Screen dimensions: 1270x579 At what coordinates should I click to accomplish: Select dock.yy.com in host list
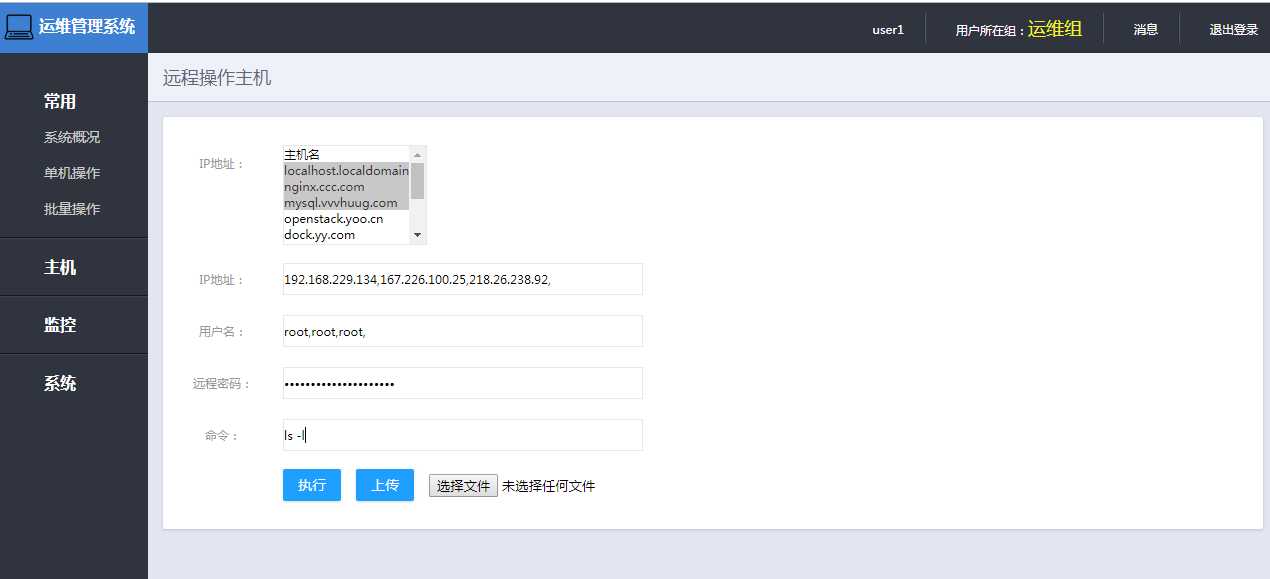[346, 235]
